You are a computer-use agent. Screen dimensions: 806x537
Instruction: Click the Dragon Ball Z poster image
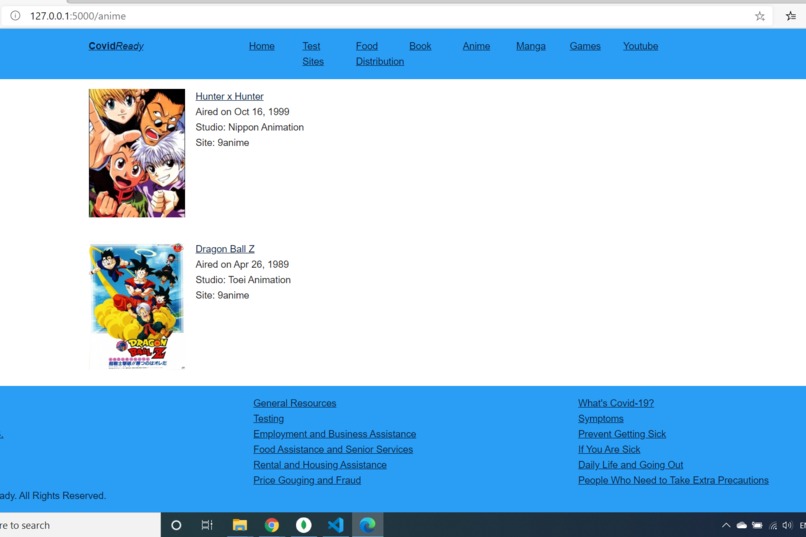[x=137, y=306]
